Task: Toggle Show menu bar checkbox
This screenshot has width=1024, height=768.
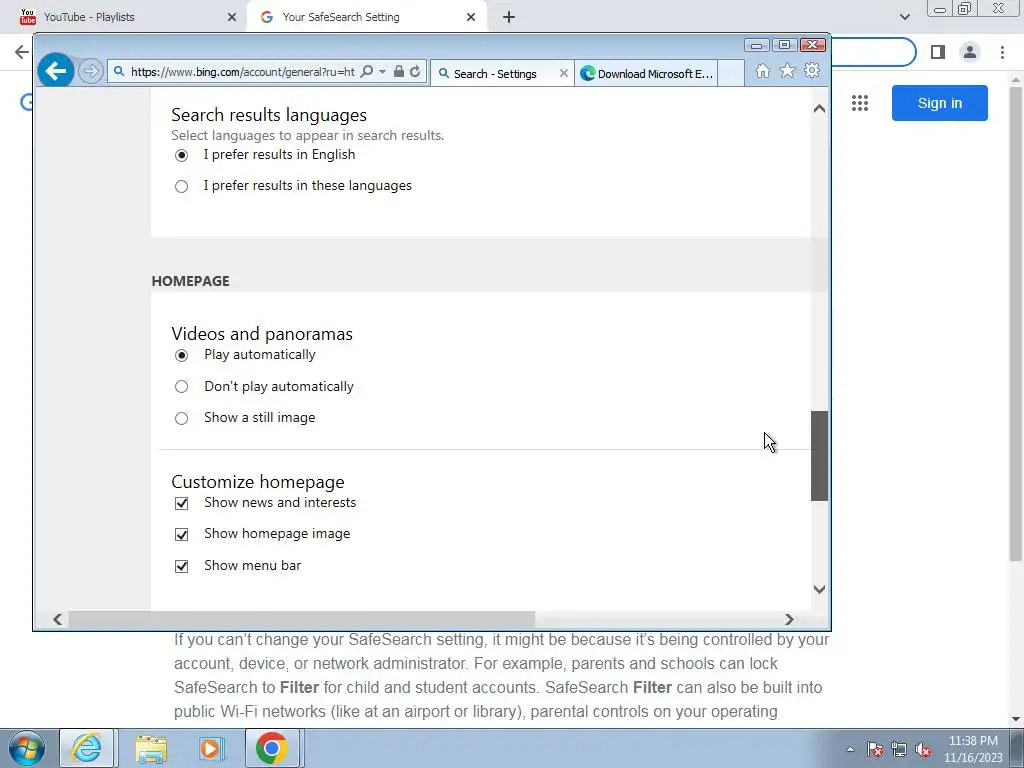Action: point(182,566)
